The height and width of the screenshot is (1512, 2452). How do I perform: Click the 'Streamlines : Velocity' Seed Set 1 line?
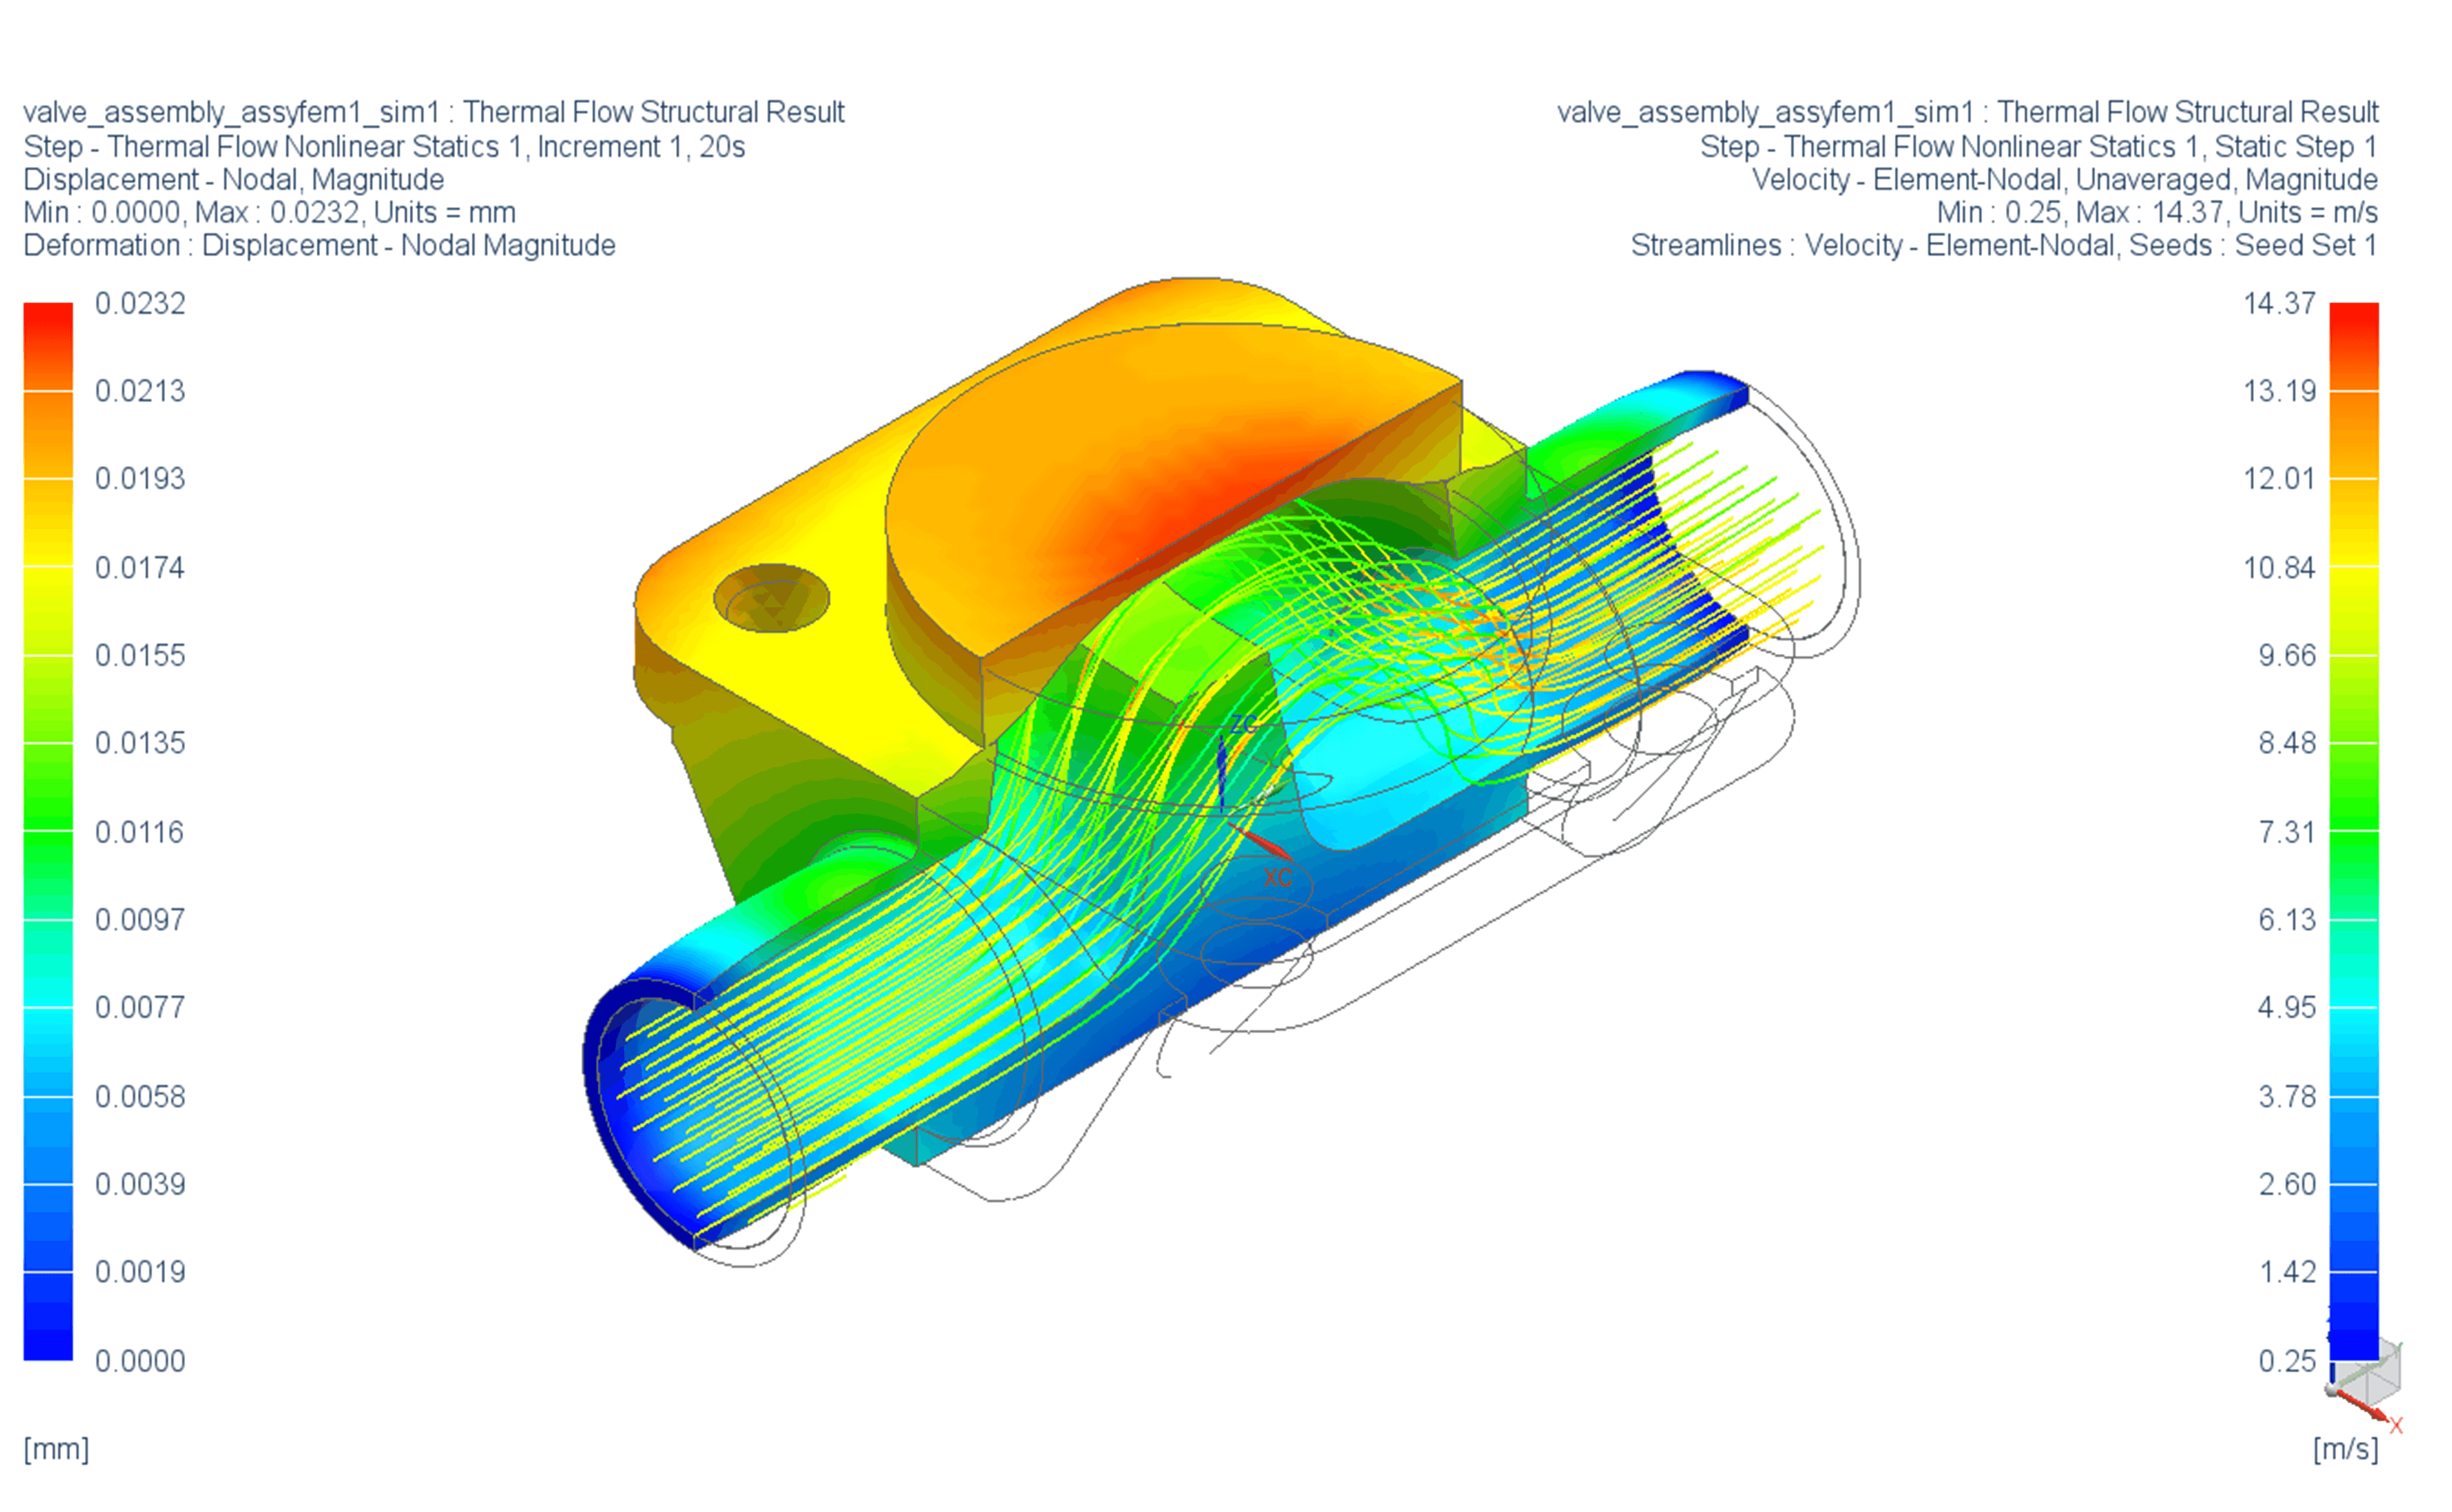click(x=2004, y=246)
